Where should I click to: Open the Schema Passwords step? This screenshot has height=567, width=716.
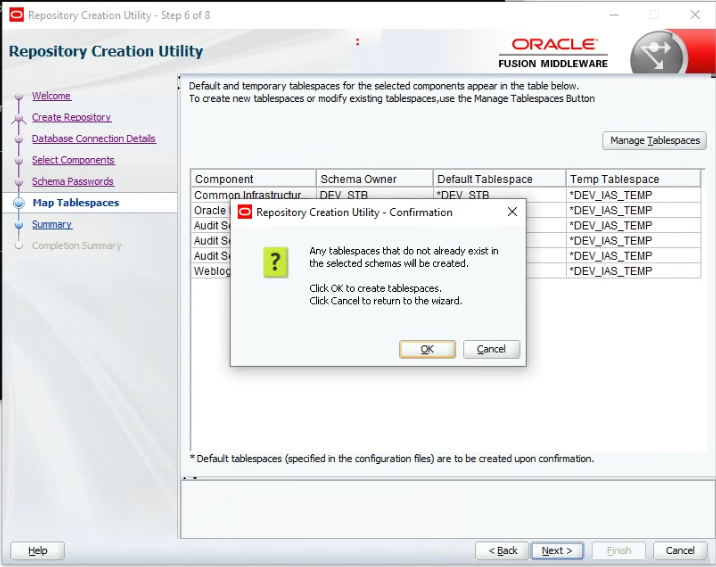[73, 182]
